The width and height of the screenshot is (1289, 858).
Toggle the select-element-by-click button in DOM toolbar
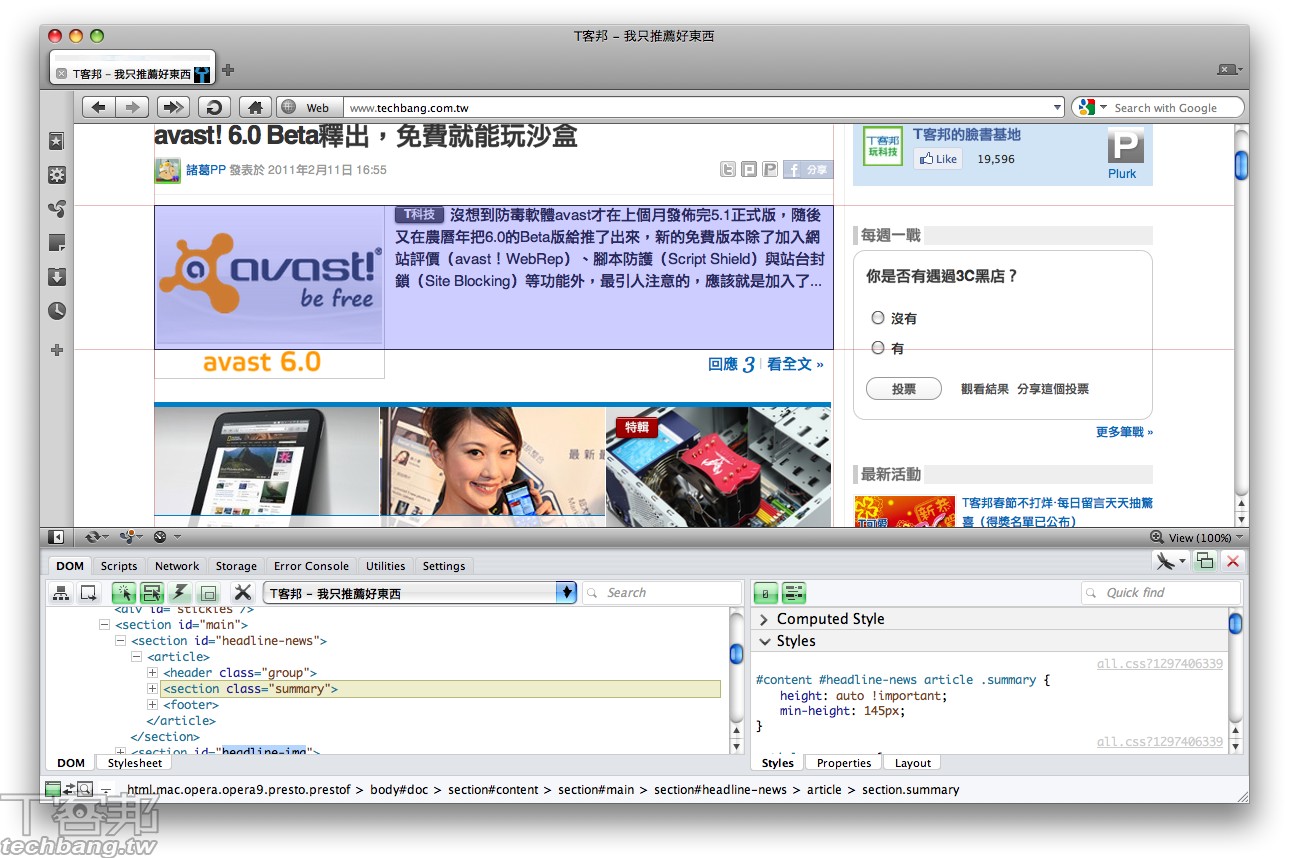tap(124, 593)
